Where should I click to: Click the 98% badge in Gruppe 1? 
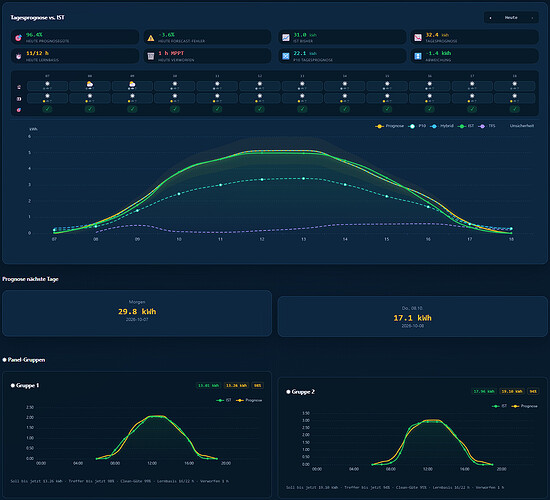coord(258,385)
